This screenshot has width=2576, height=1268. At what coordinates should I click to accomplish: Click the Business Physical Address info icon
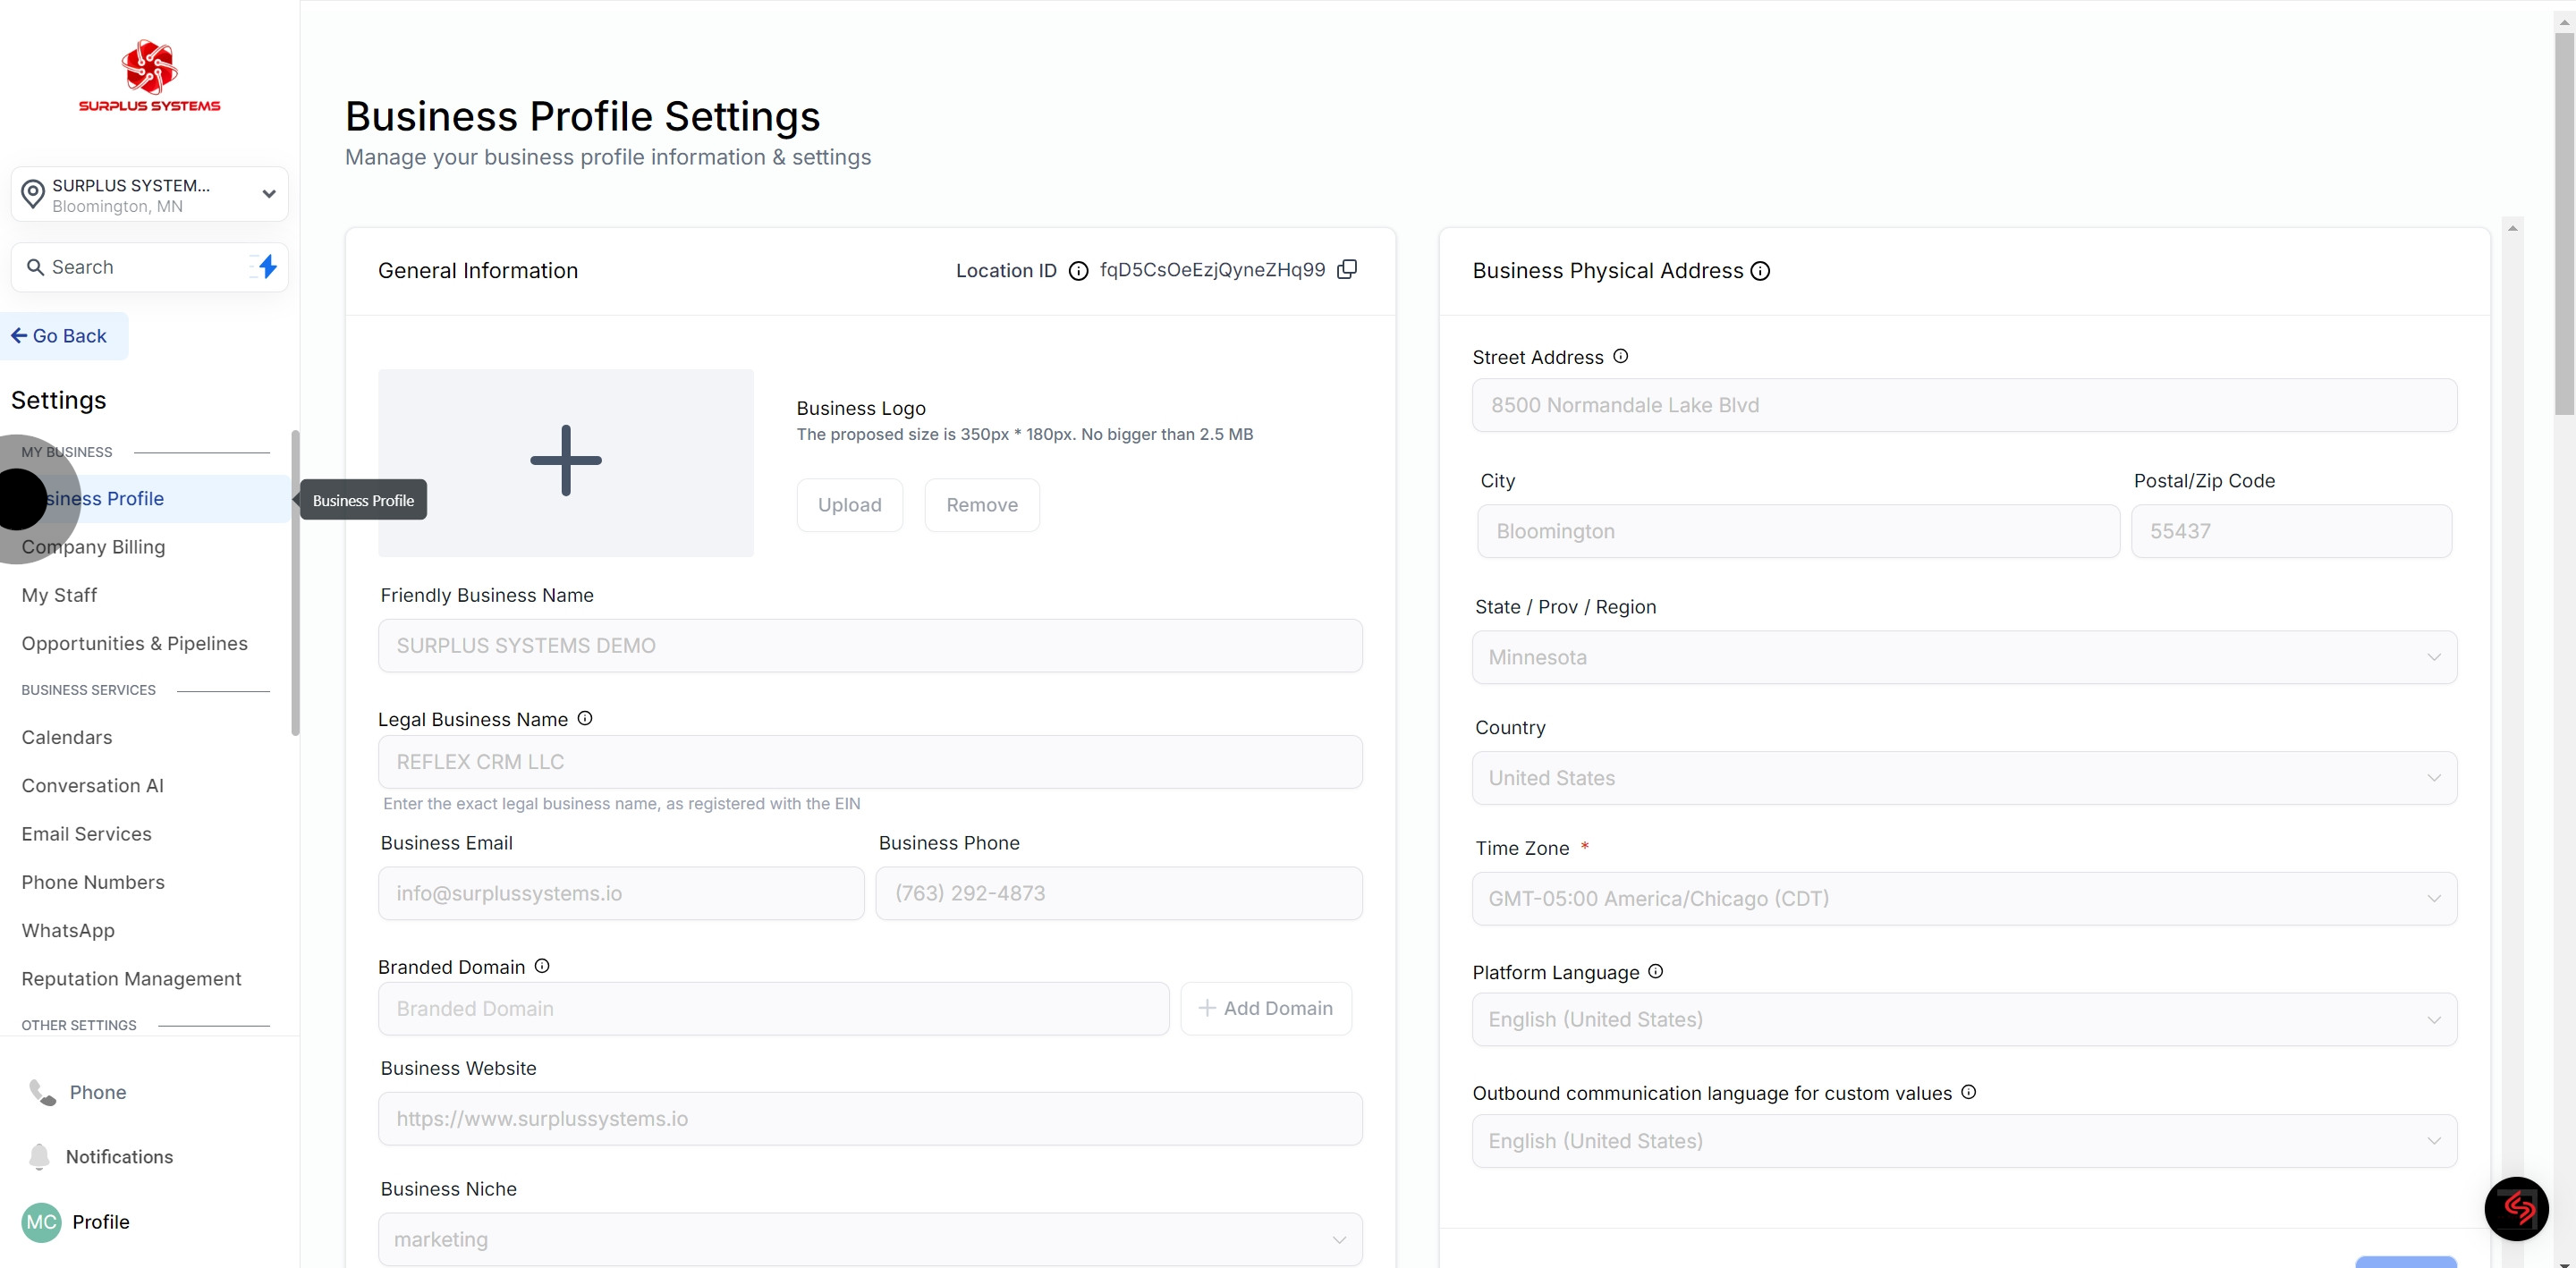(1760, 271)
